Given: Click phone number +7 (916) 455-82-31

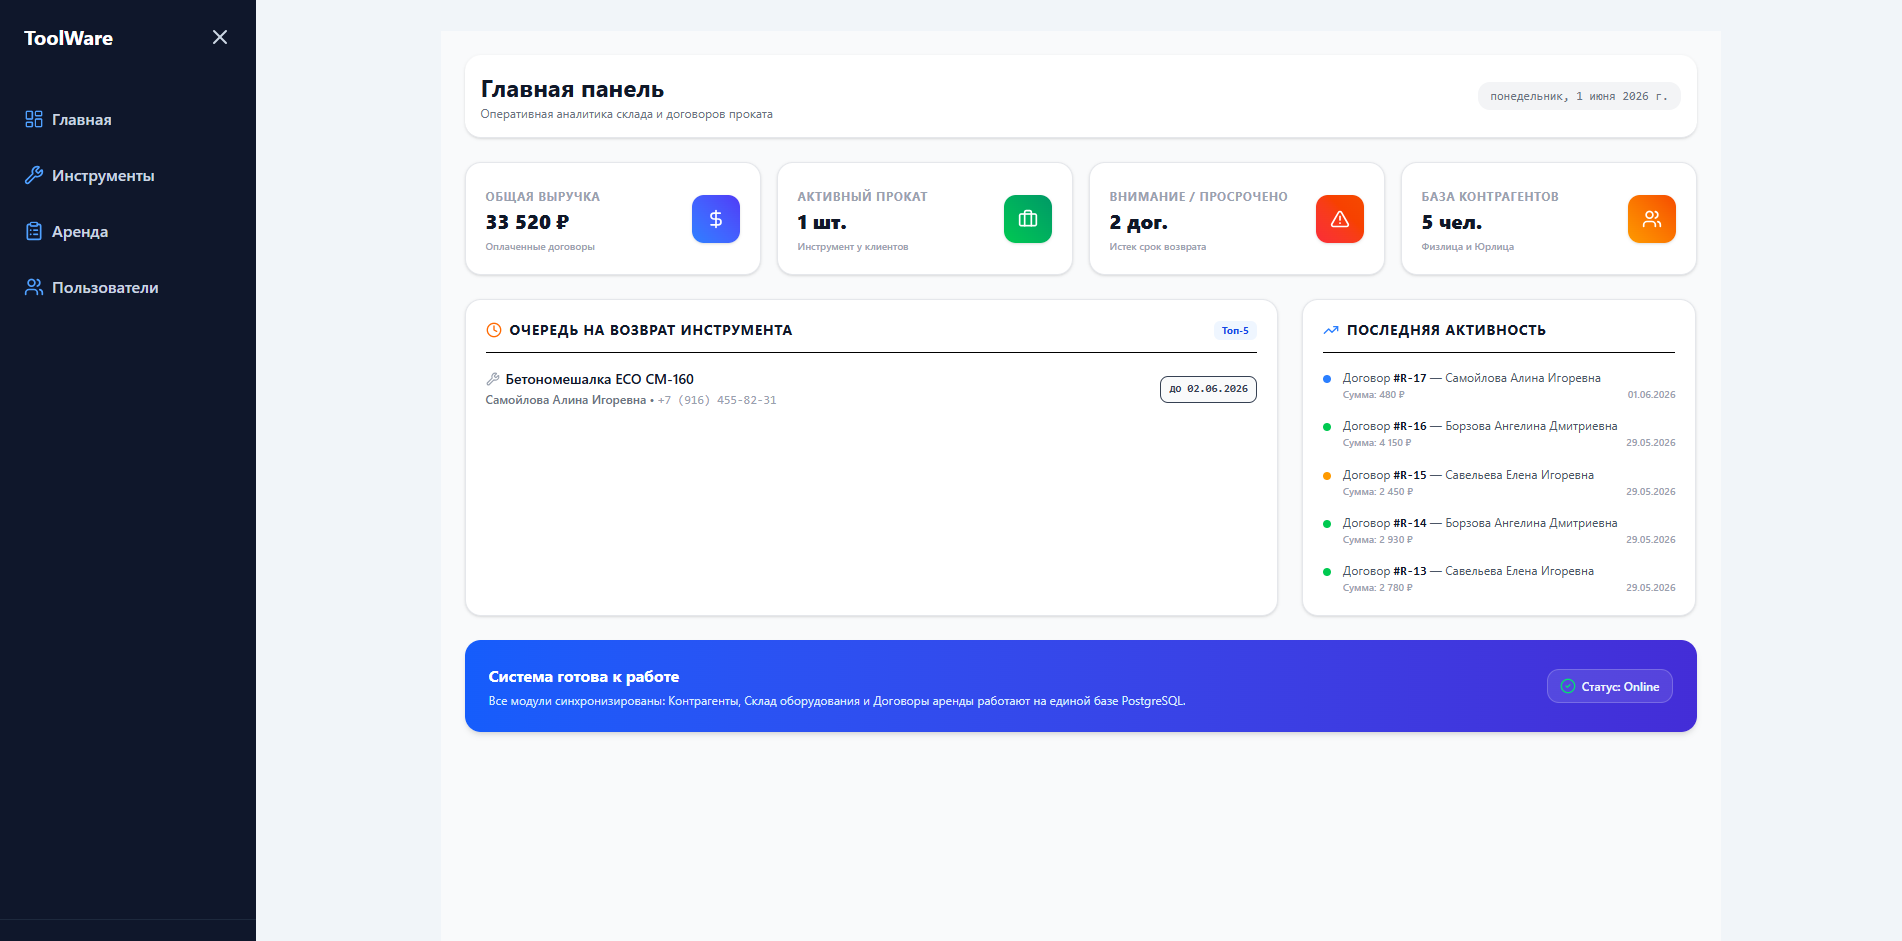Looking at the screenshot, I should click(x=717, y=400).
